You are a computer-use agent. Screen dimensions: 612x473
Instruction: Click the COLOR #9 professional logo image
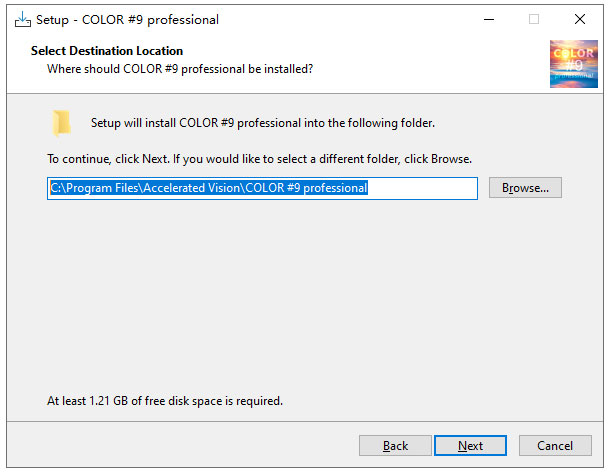click(573, 64)
